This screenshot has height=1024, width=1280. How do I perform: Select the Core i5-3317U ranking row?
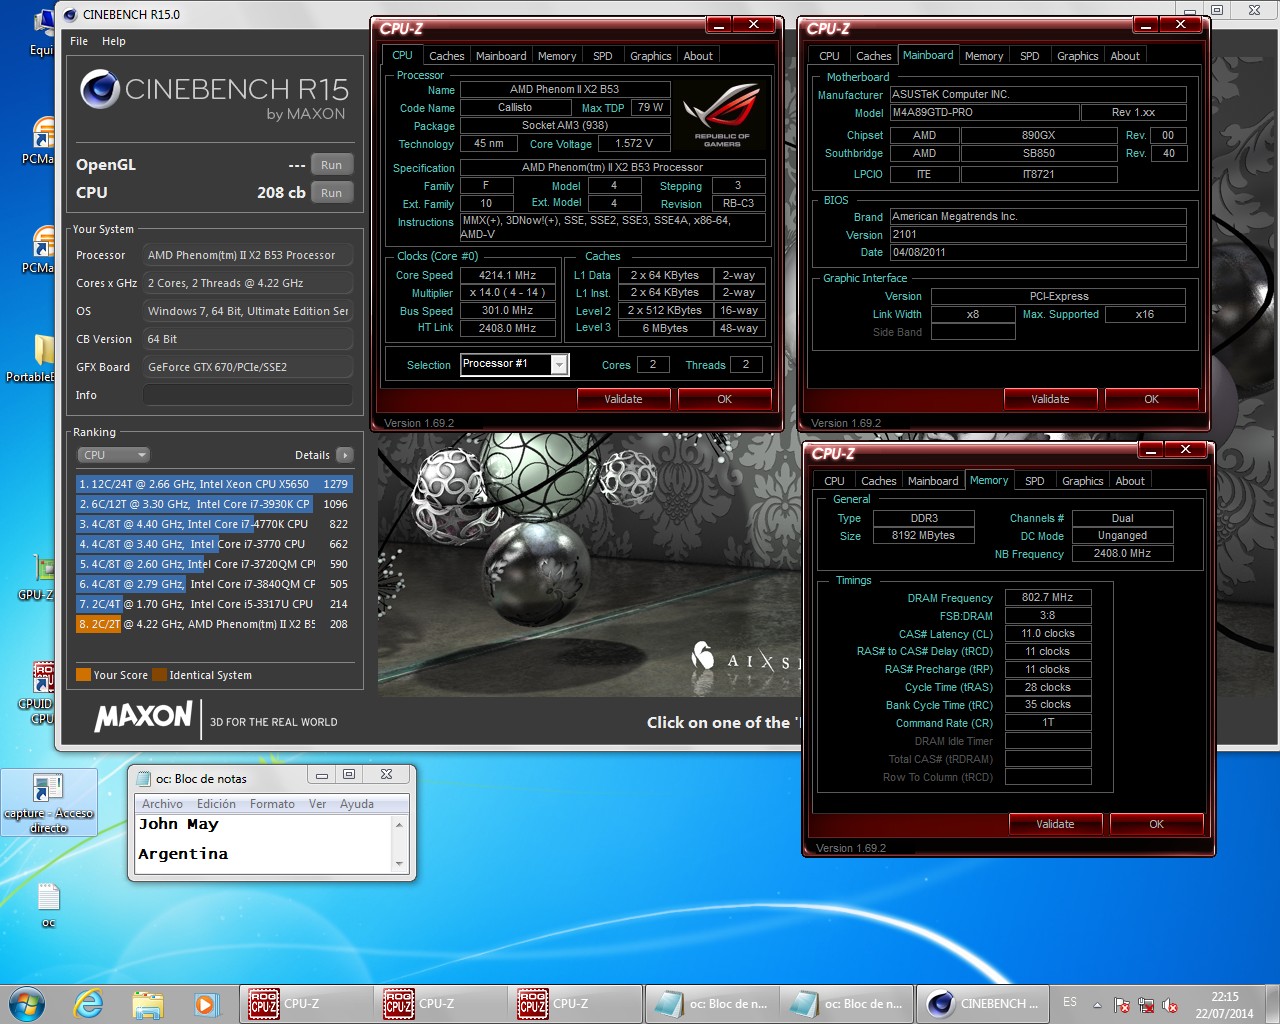click(x=213, y=604)
